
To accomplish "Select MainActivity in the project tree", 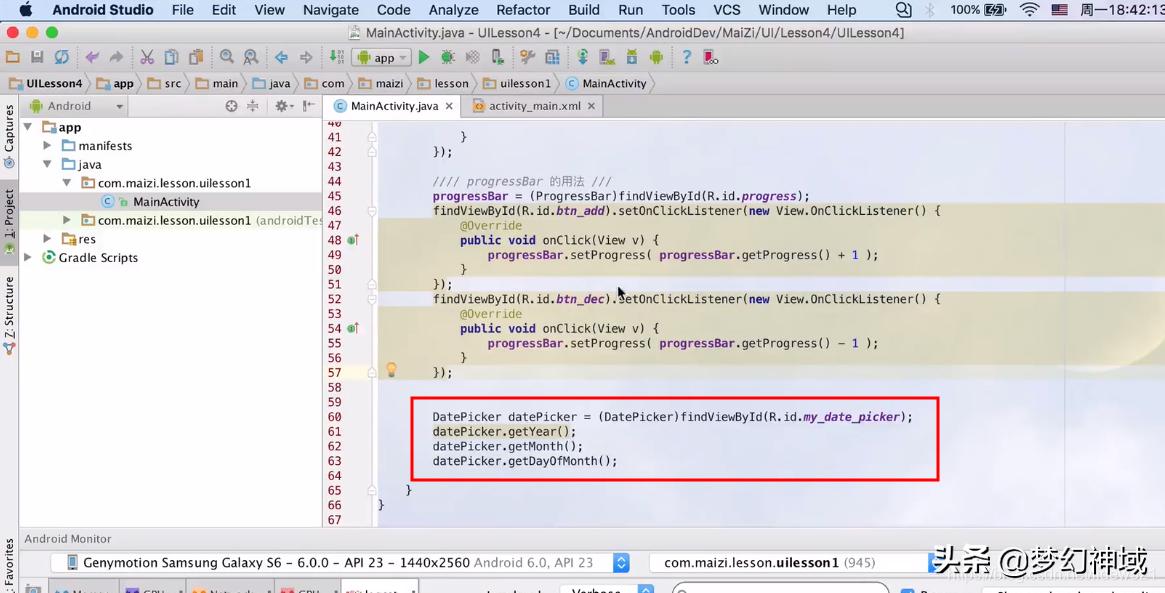I will [166, 202].
